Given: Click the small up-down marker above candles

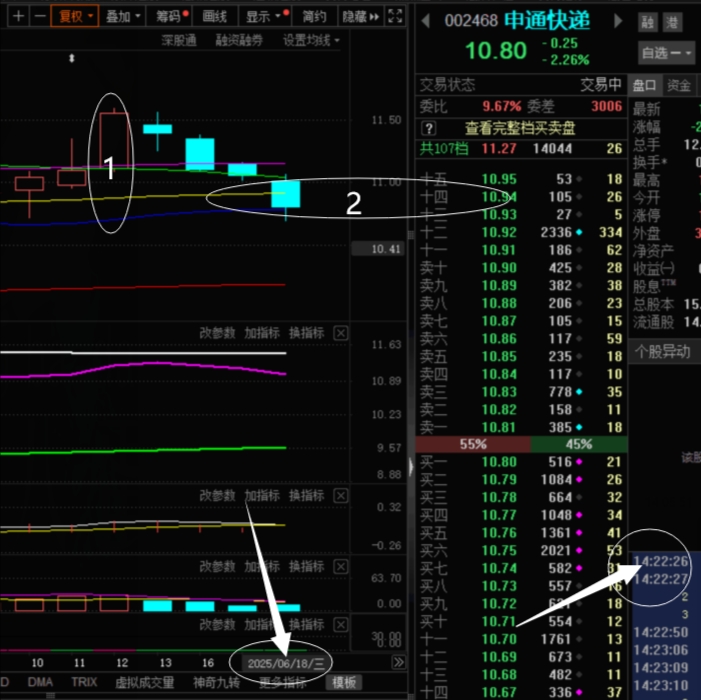Looking at the screenshot, I should click(72, 58).
